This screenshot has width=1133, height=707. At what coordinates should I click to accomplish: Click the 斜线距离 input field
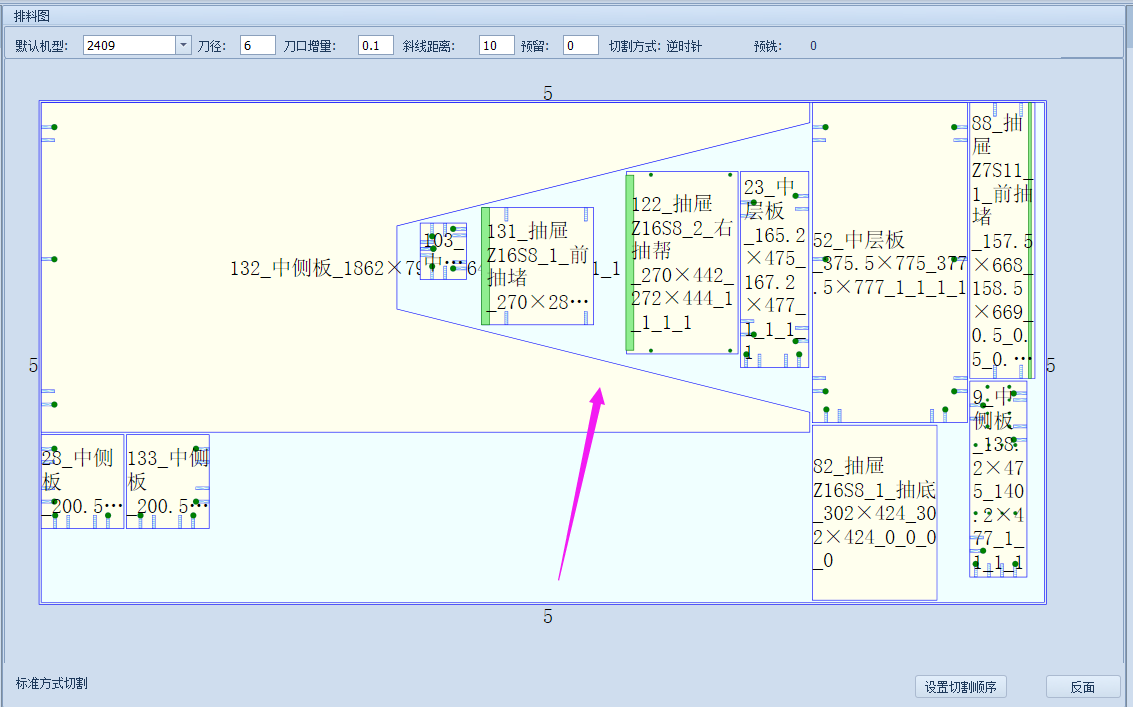click(x=496, y=46)
